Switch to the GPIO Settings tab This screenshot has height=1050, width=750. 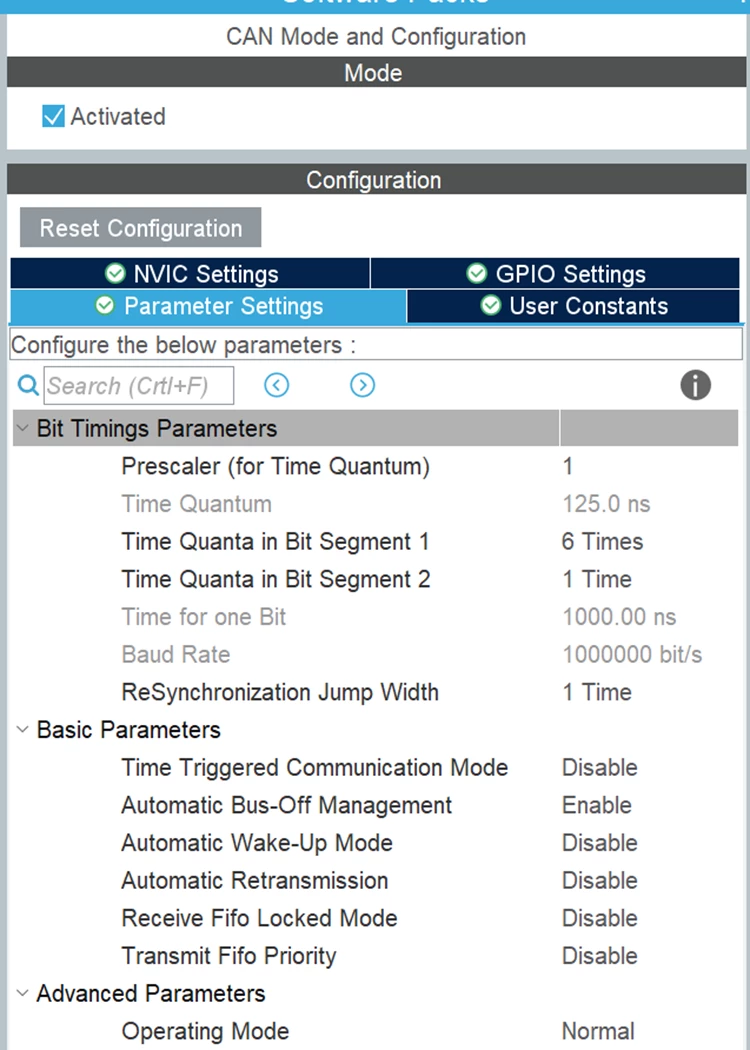(555, 273)
